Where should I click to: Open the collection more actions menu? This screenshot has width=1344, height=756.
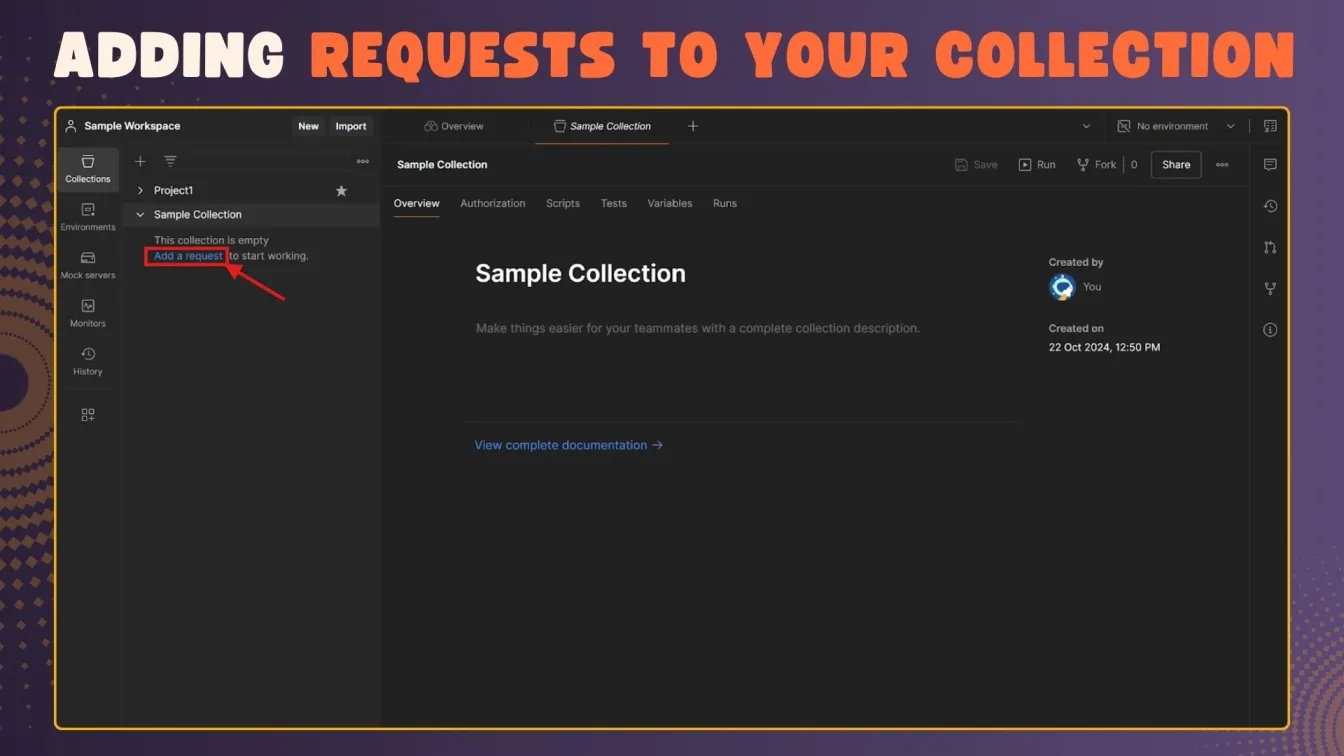click(x=1222, y=164)
